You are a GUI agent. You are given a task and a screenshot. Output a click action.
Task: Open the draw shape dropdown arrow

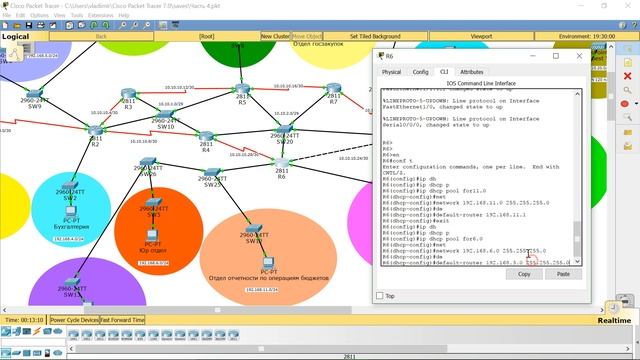coord(636,104)
